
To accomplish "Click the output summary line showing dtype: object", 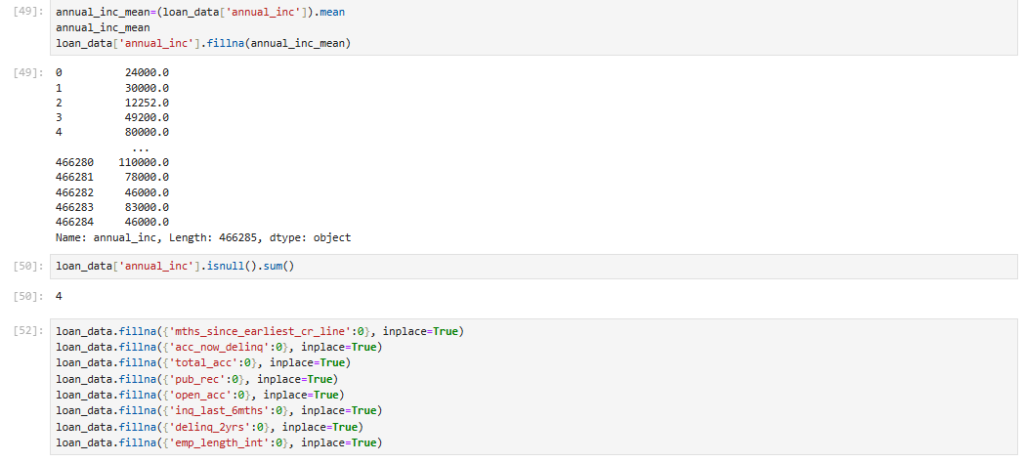I will [x=203, y=237].
